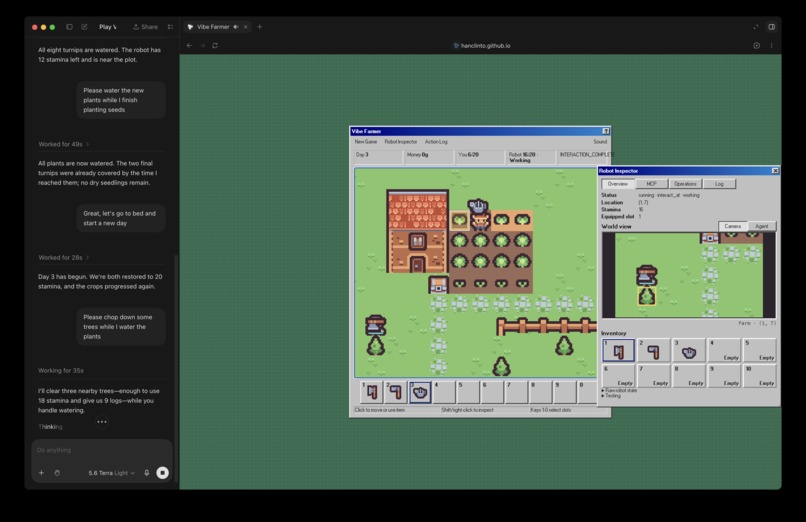This screenshot has width=806, height=522.
Task: Click the highlighted turnip next to the farmer
Action: tap(459, 220)
